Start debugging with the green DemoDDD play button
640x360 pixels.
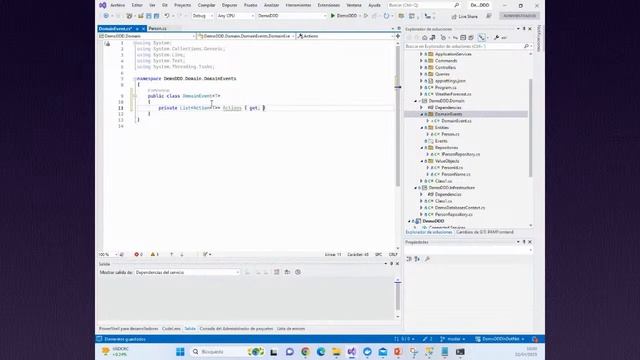[344, 16]
